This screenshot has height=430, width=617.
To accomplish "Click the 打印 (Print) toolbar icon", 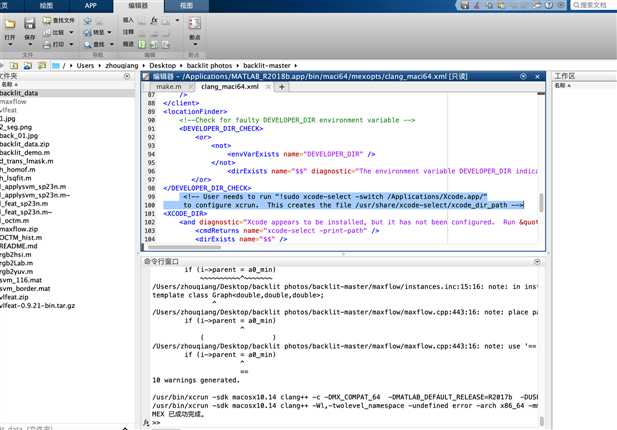I will (x=47, y=44).
